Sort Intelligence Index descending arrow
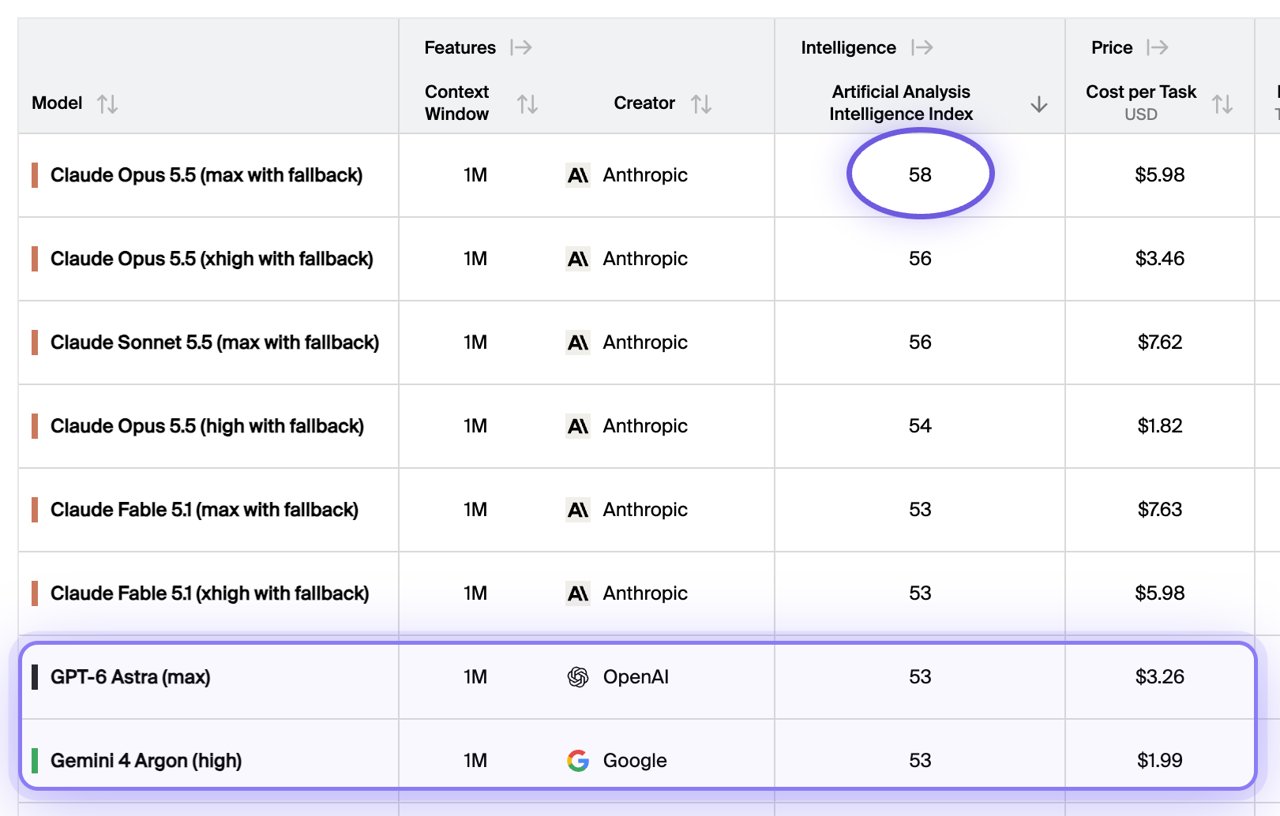The image size is (1280, 816). click(1039, 103)
